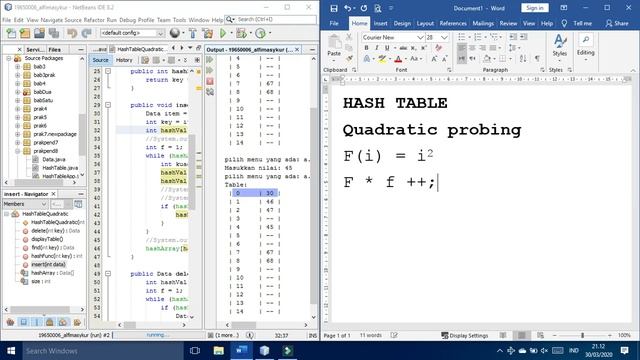Open the Insert tab in Word

tap(380, 24)
